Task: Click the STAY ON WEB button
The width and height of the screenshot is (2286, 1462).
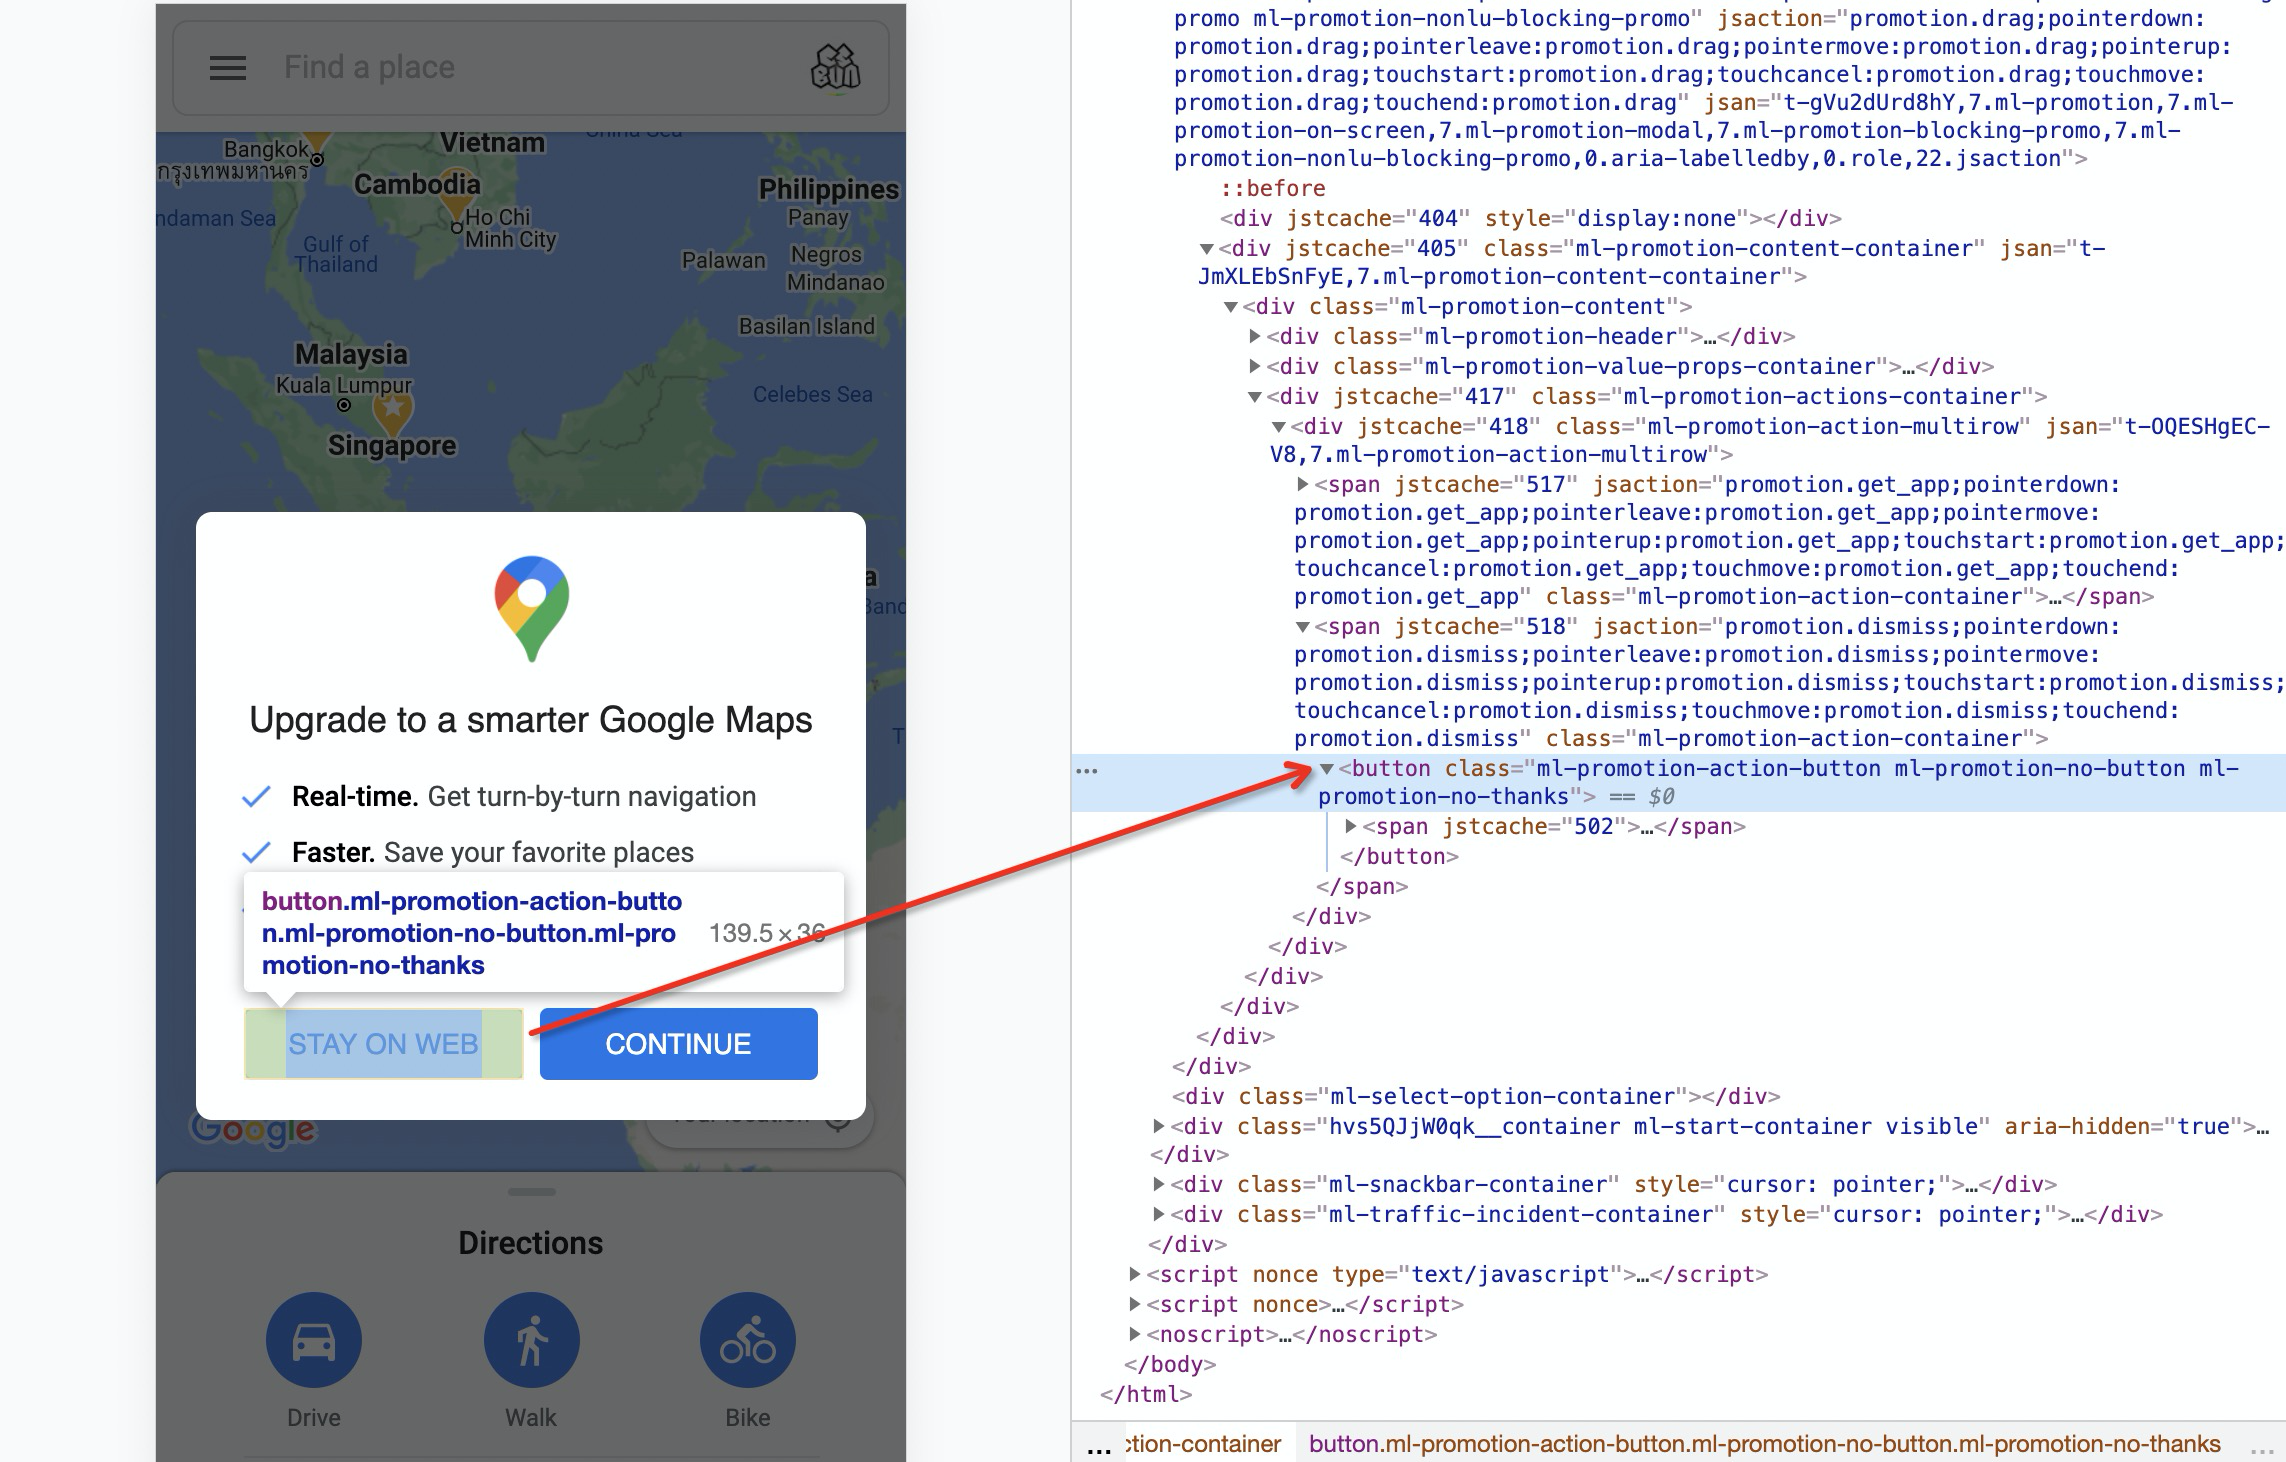Action: (383, 1044)
